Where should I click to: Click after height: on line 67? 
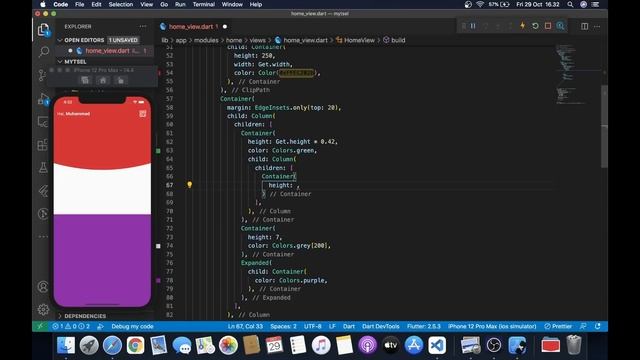click(x=295, y=185)
